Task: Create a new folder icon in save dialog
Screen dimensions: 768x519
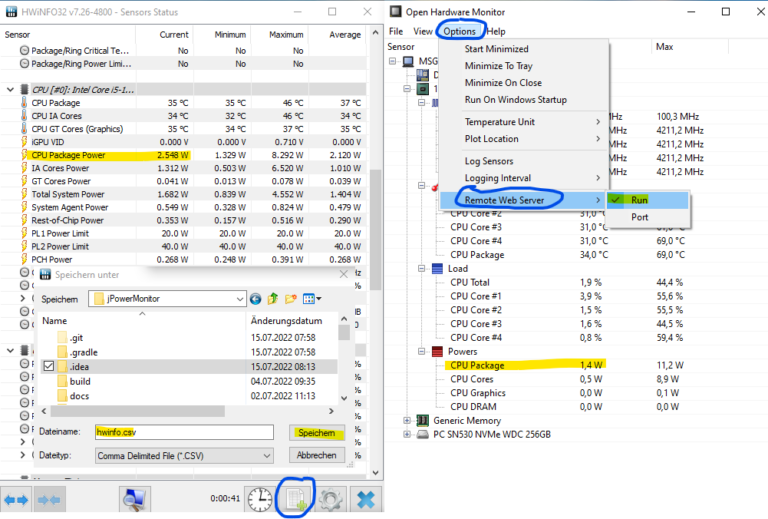Action: click(290, 299)
